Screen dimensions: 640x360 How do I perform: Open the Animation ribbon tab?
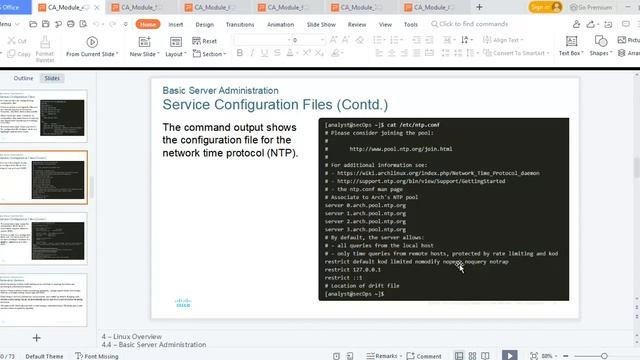280,24
